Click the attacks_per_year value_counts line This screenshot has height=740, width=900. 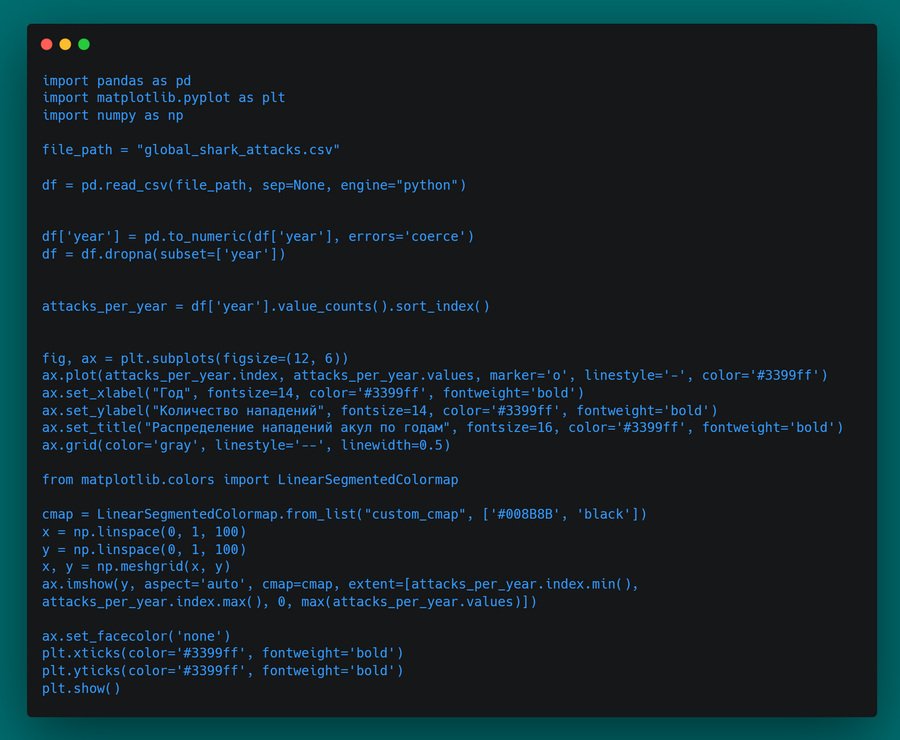click(266, 306)
